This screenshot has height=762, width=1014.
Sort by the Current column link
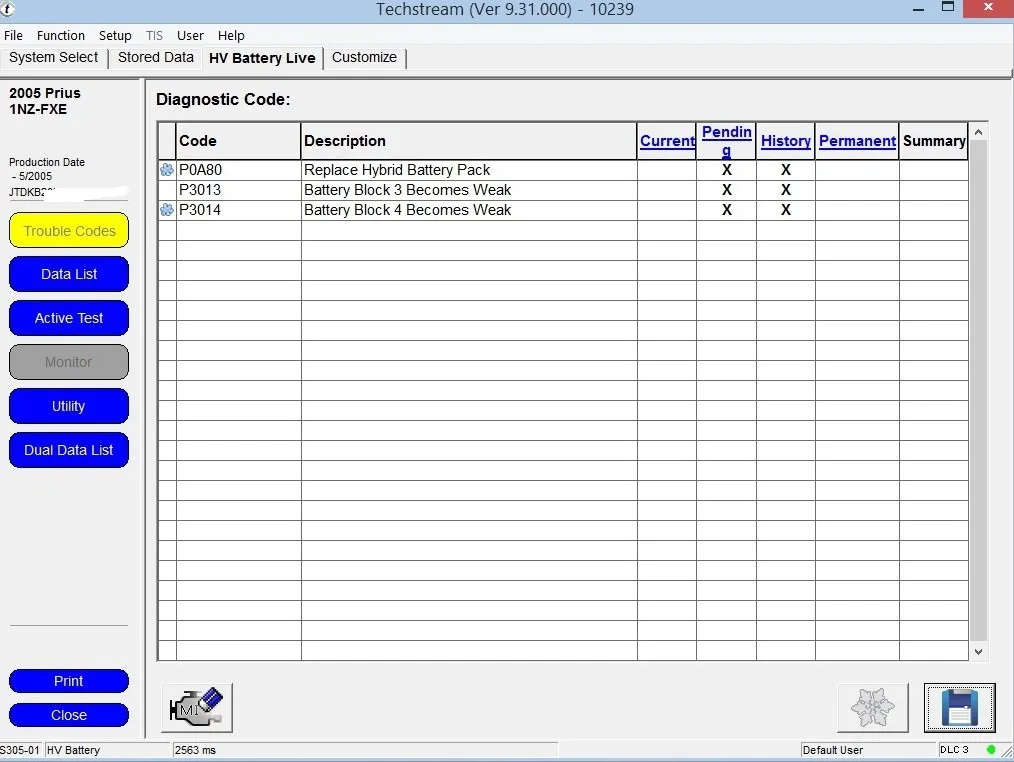(x=667, y=141)
